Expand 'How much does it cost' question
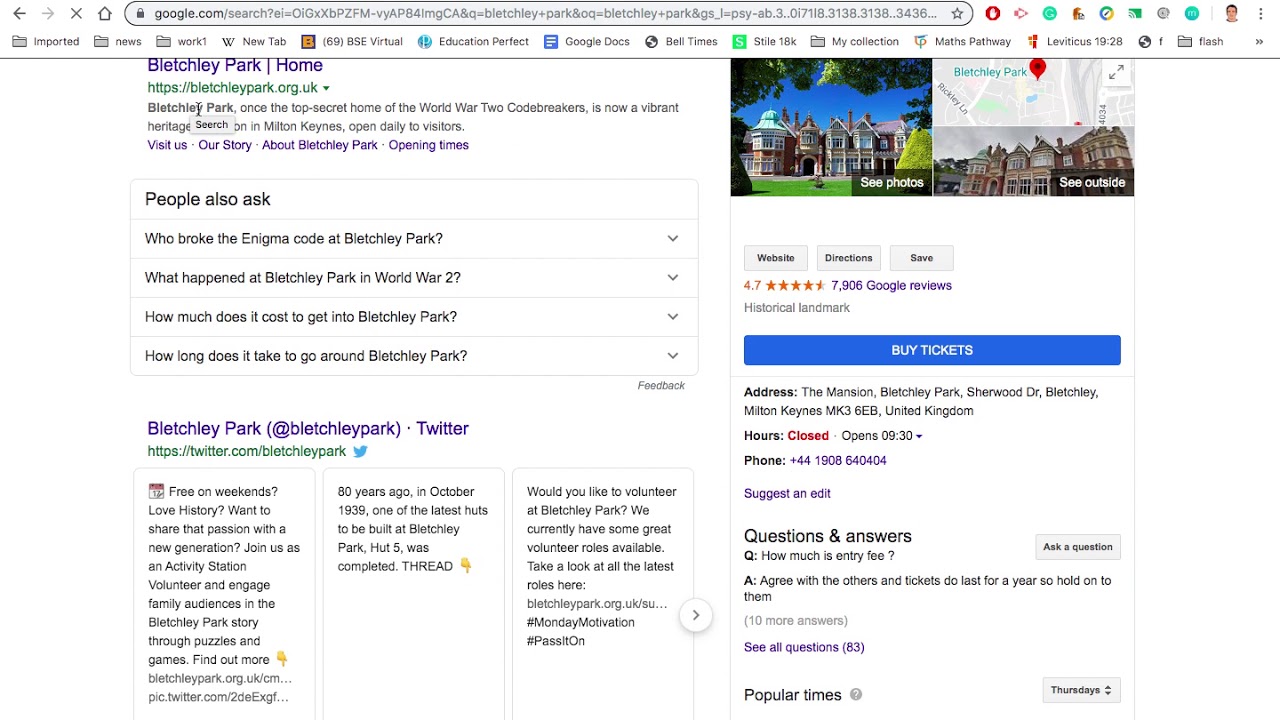 point(414,317)
